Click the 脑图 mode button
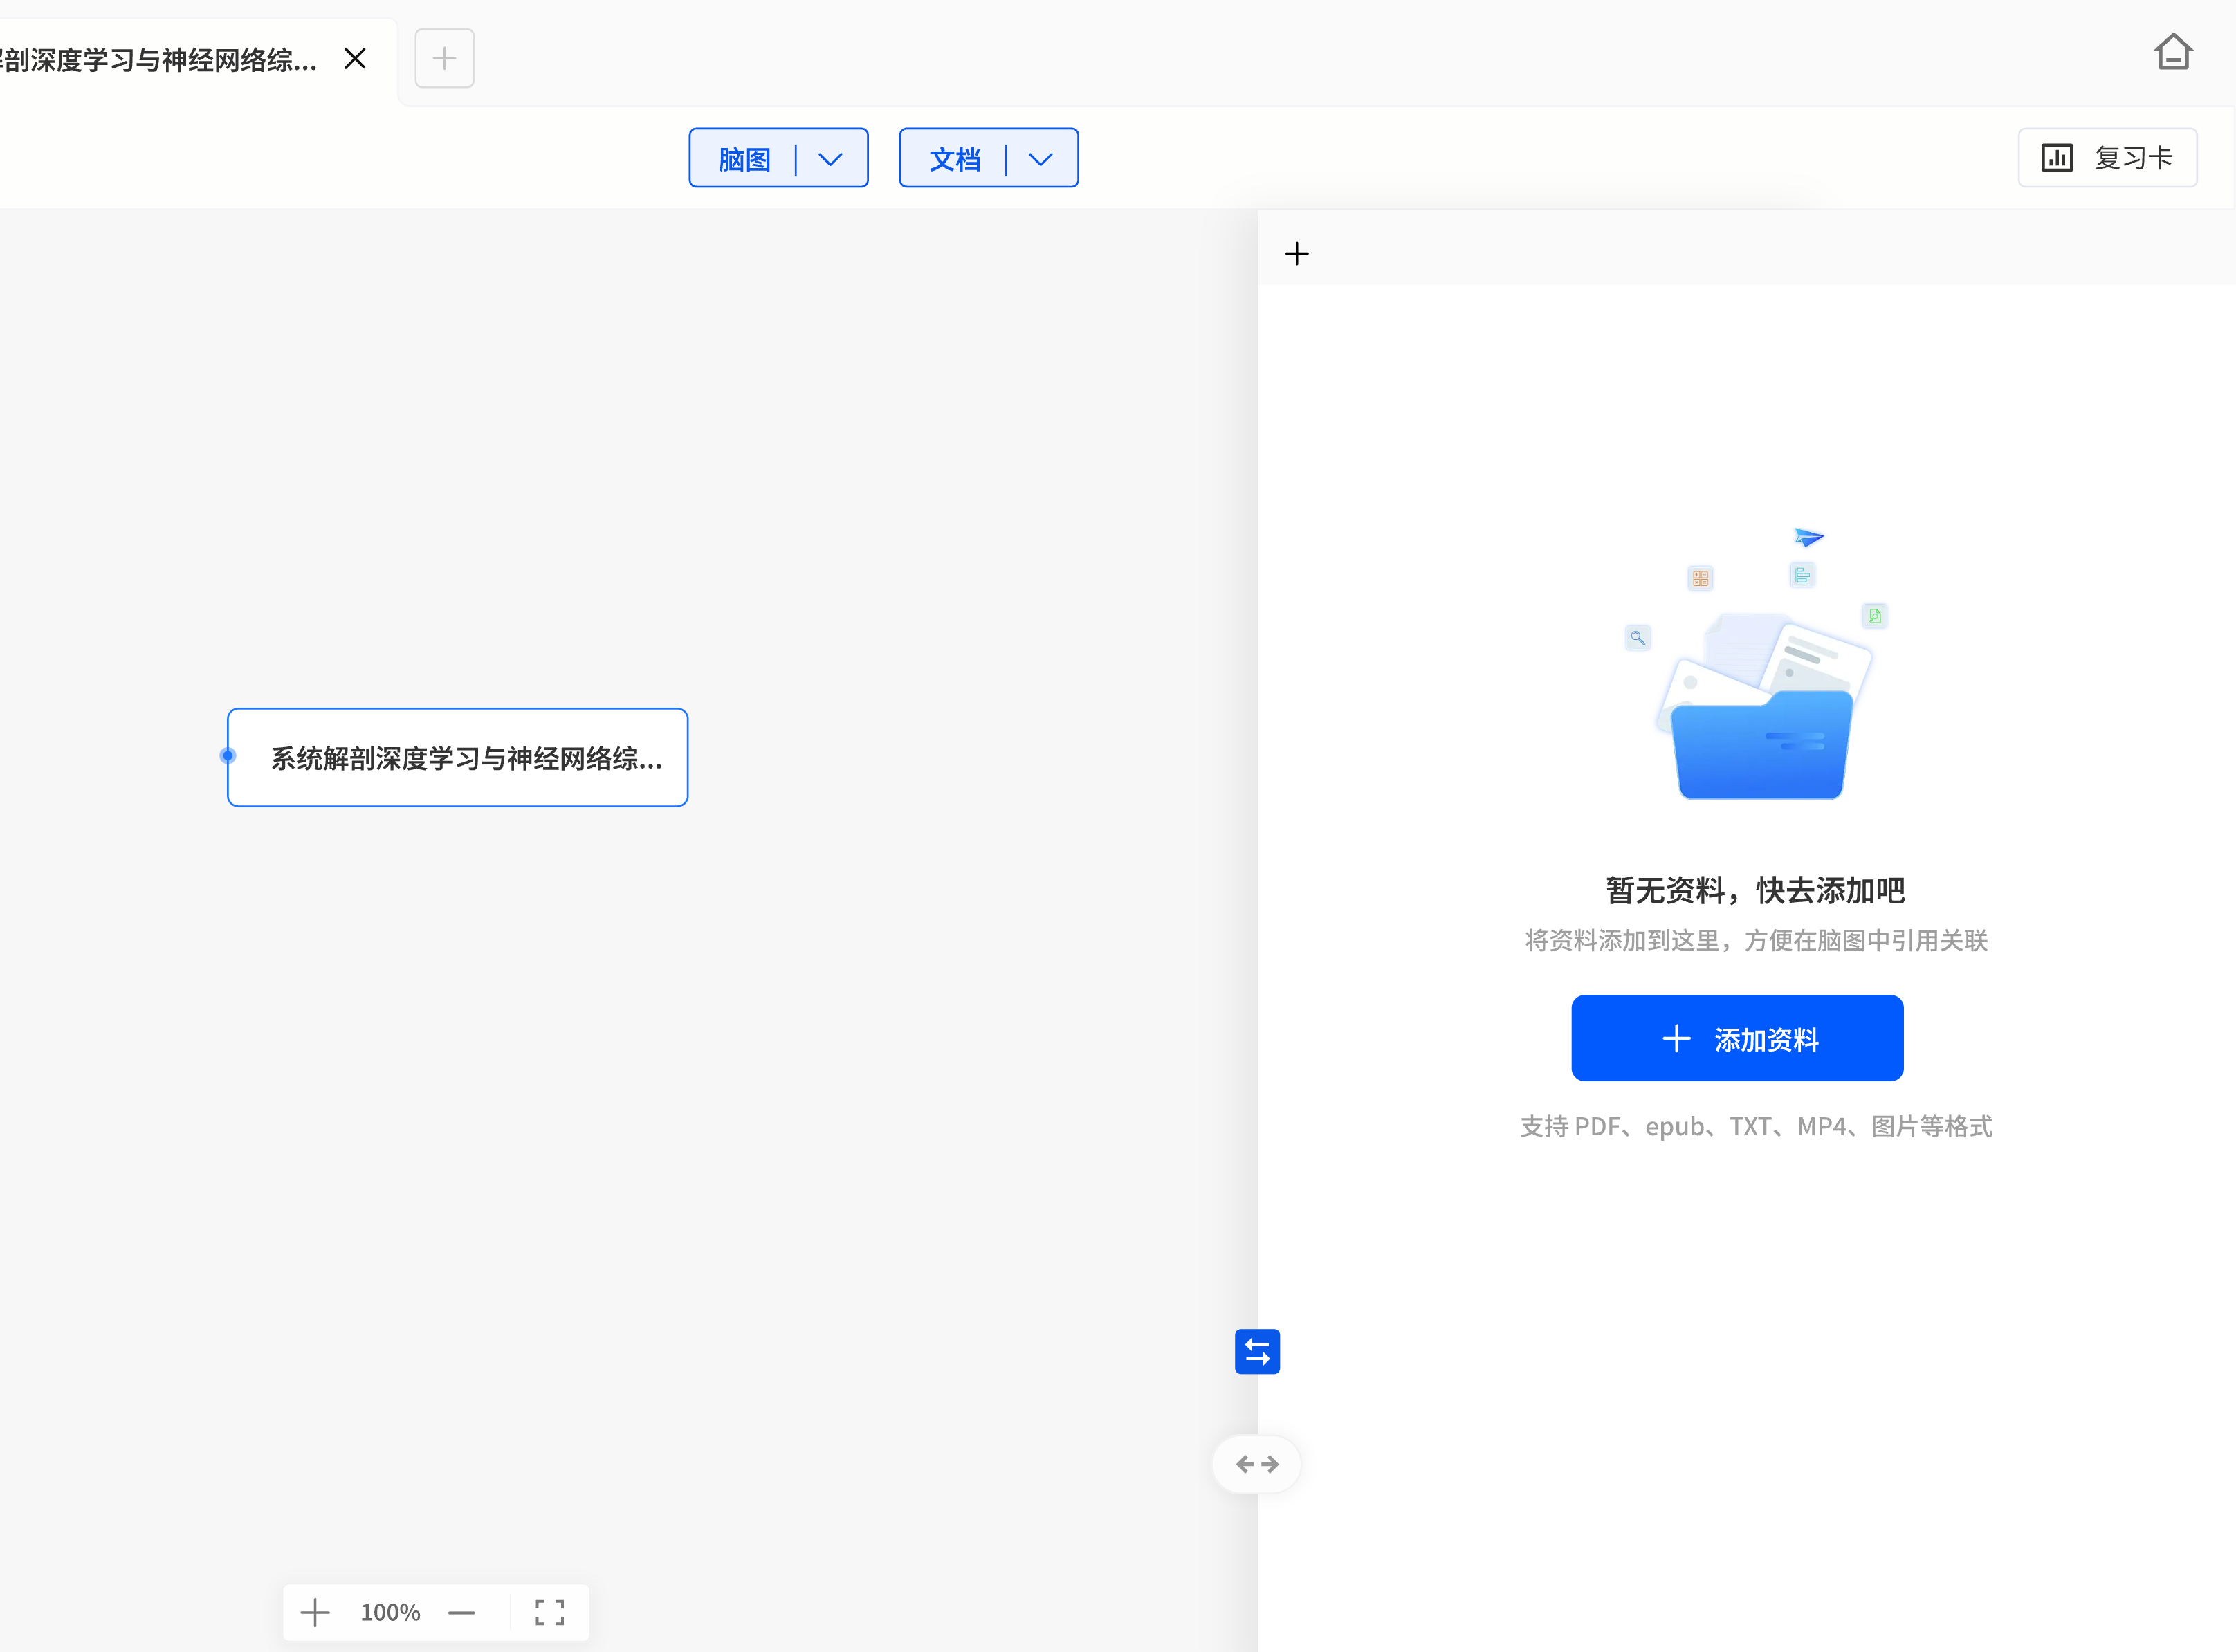This screenshot has width=2236, height=1652. coord(744,159)
